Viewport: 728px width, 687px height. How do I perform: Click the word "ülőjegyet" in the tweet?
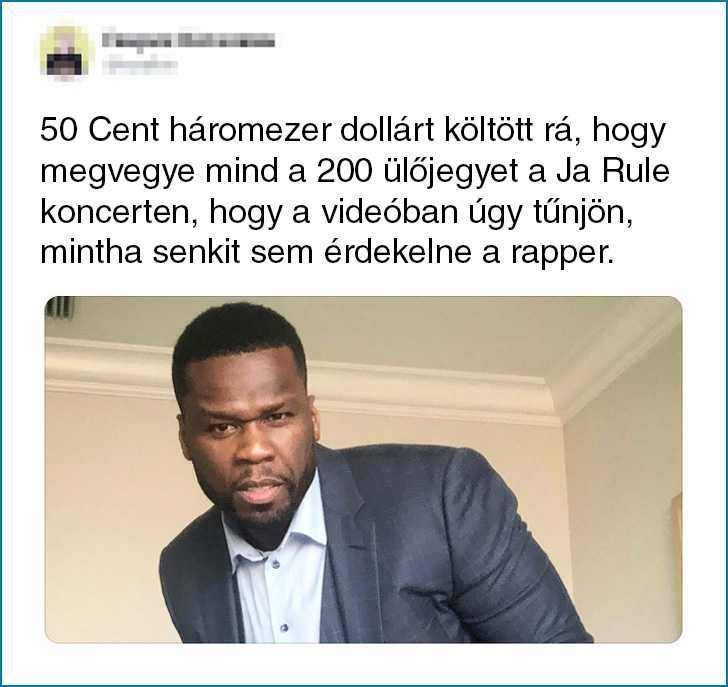450,172
